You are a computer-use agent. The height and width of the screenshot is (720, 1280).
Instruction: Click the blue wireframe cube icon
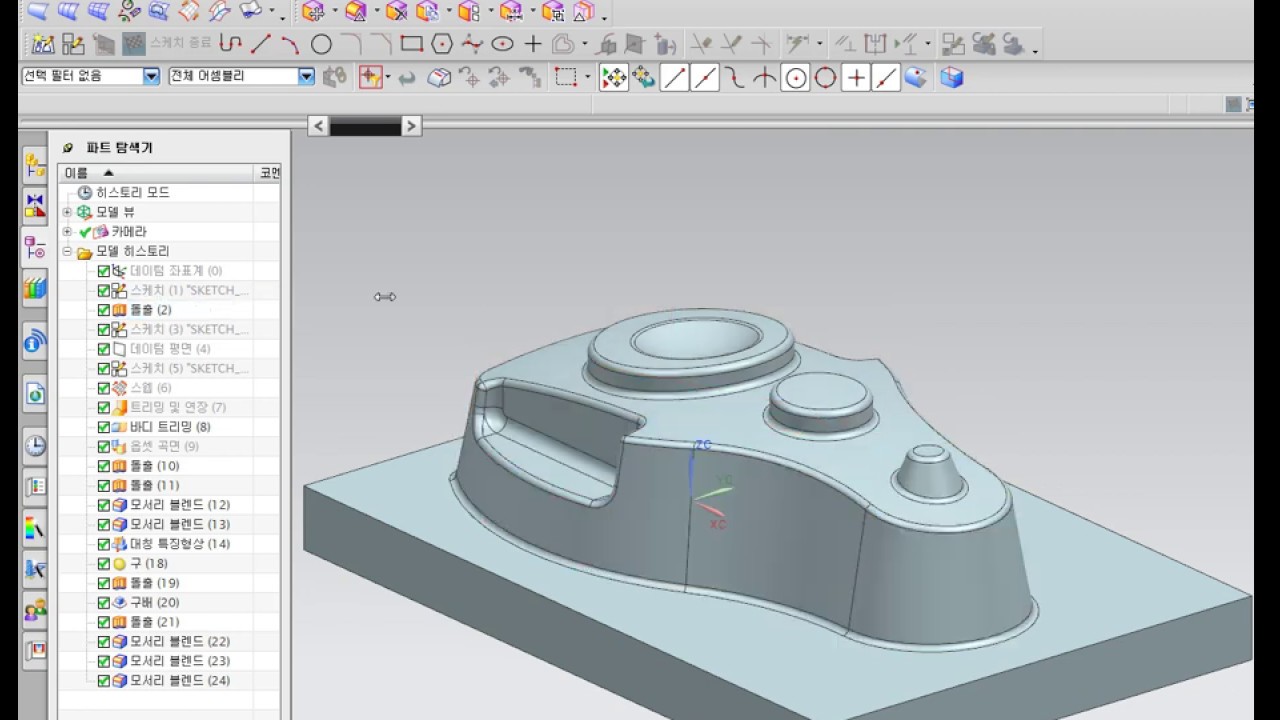[951, 77]
